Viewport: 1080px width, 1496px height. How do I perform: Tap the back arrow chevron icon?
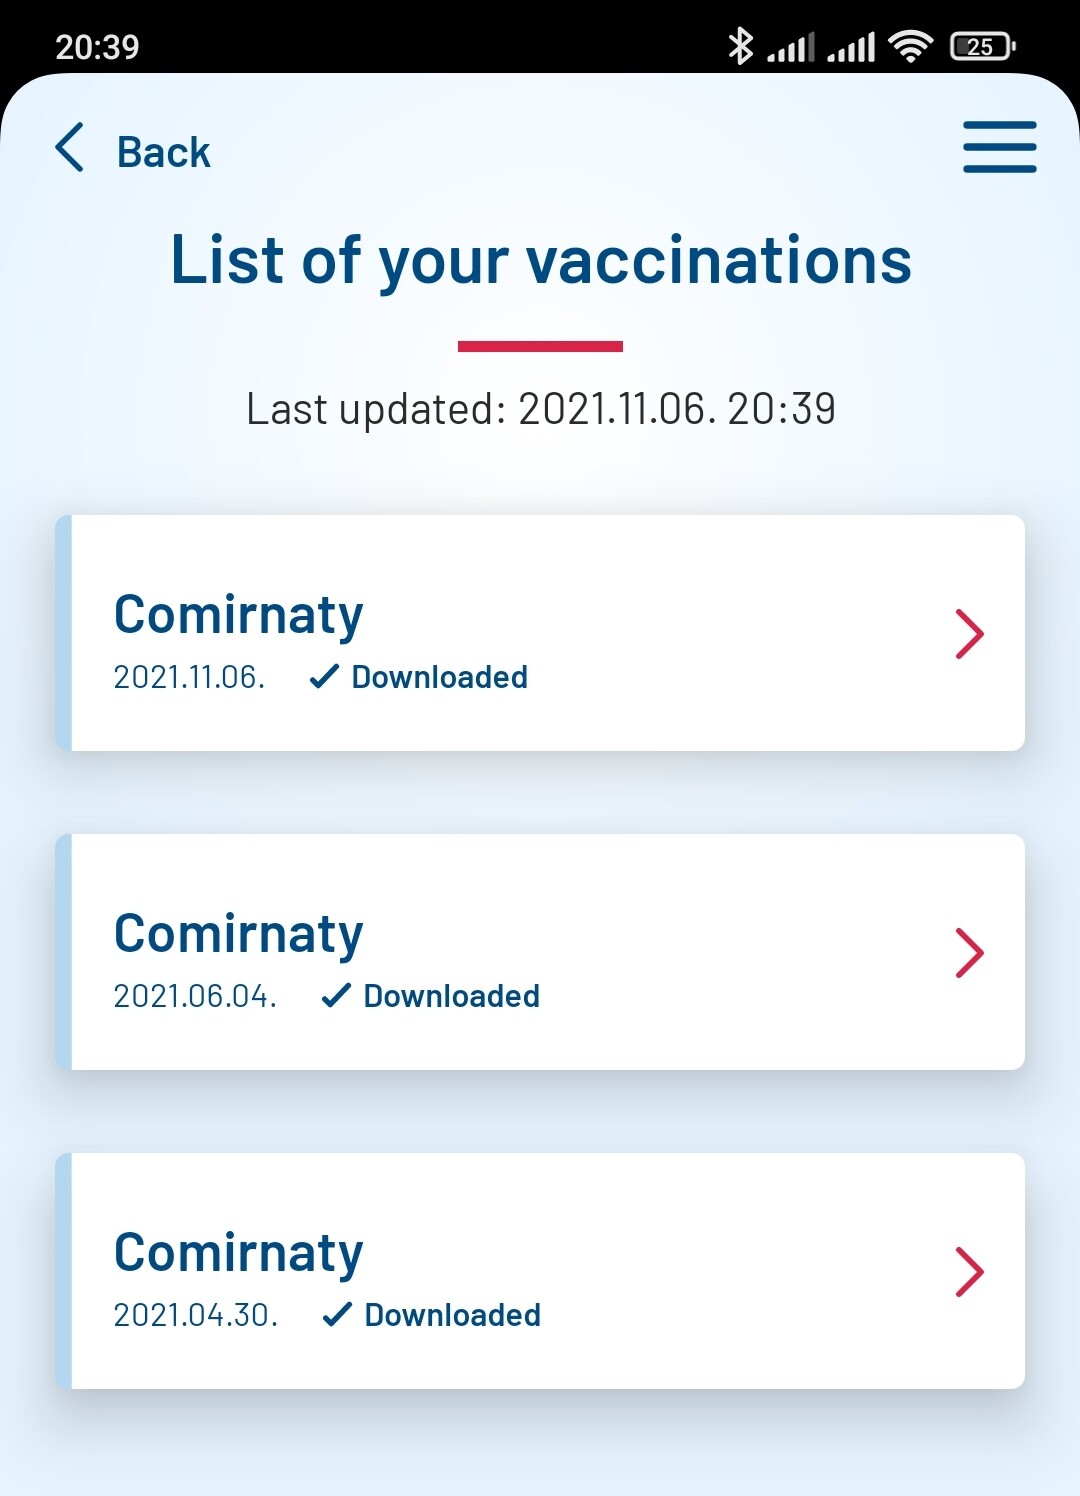pos(69,148)
